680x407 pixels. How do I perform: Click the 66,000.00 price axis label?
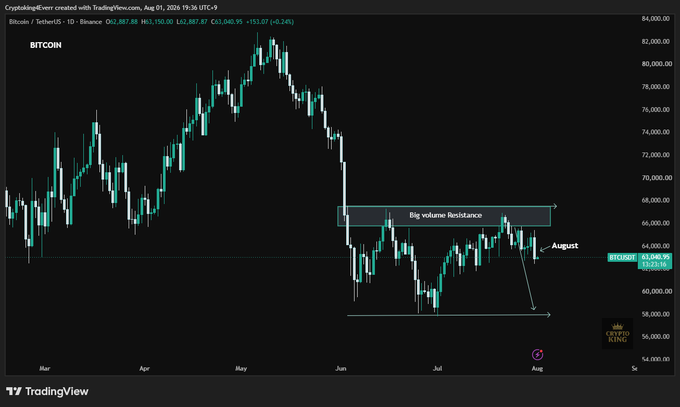pos(655,223)
